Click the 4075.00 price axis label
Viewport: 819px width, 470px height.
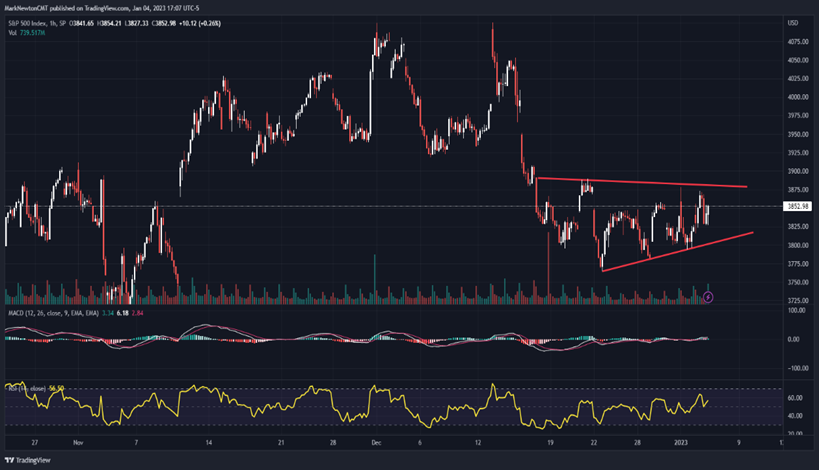pos(798,42)
